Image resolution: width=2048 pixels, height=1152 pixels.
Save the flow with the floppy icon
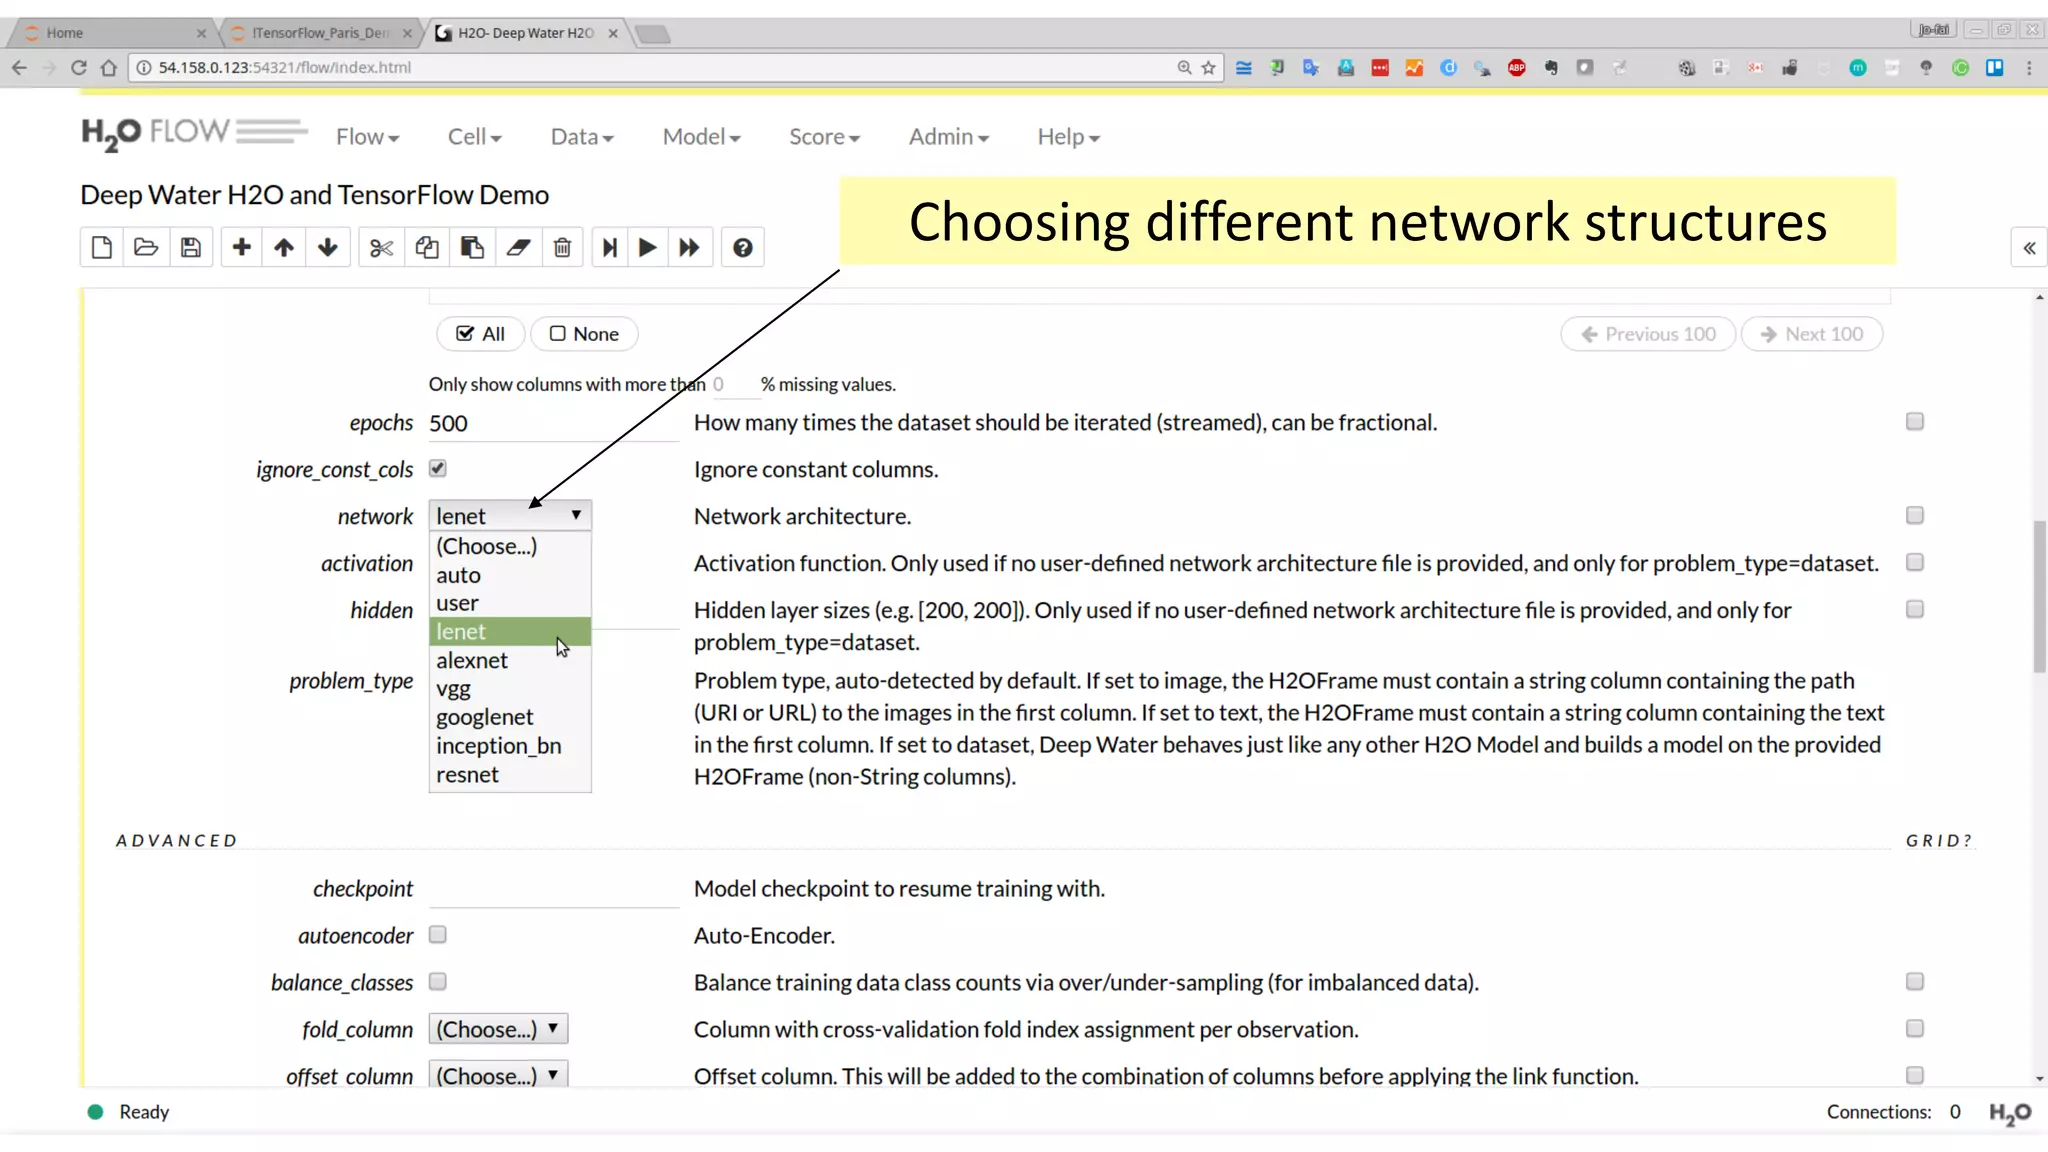click(191, 247)
